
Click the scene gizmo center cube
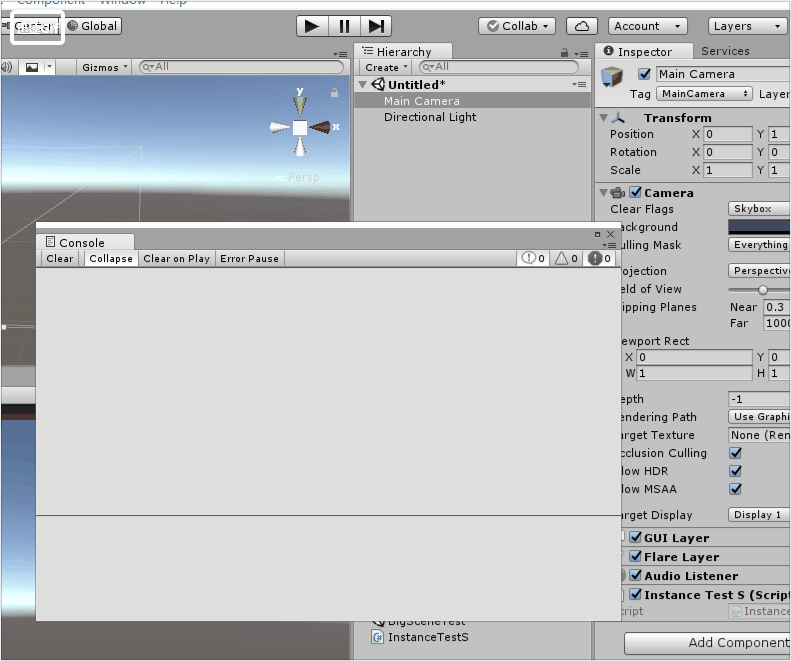(x=300, y=128)
